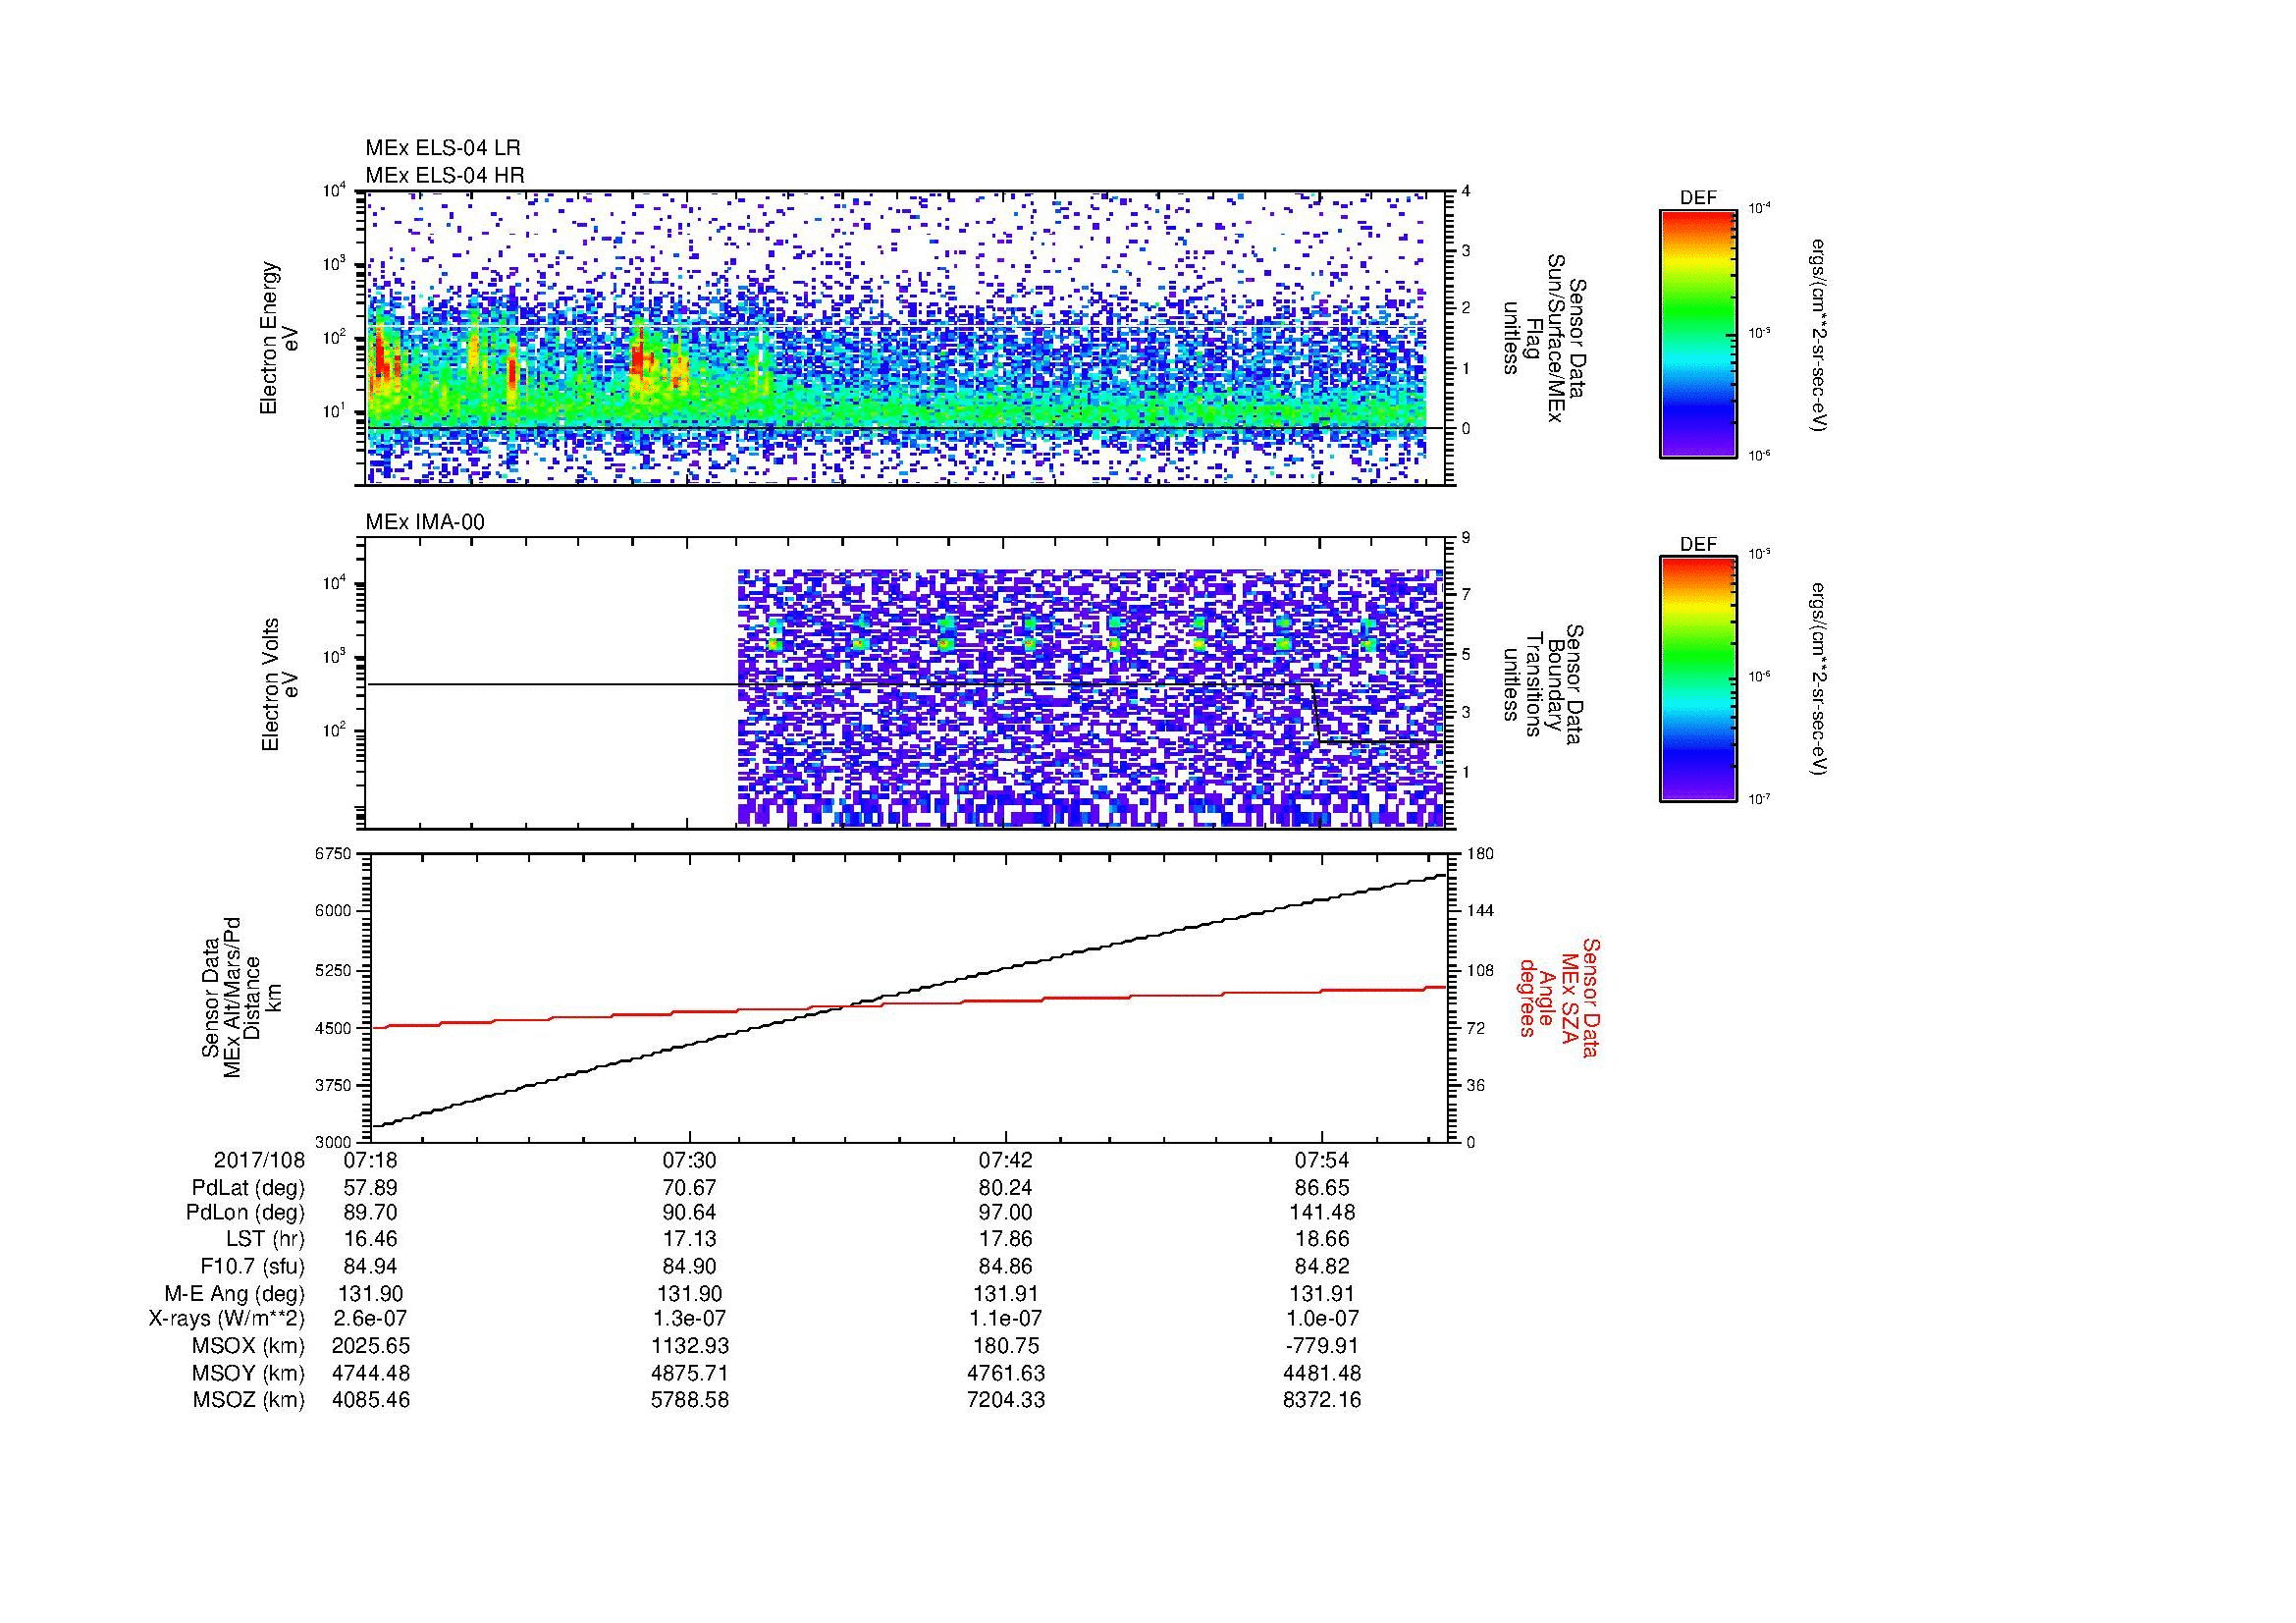Click the 'F10.7 (sfu)' row label
Screen dimensions: 2296x1623
pos(252,1266)
